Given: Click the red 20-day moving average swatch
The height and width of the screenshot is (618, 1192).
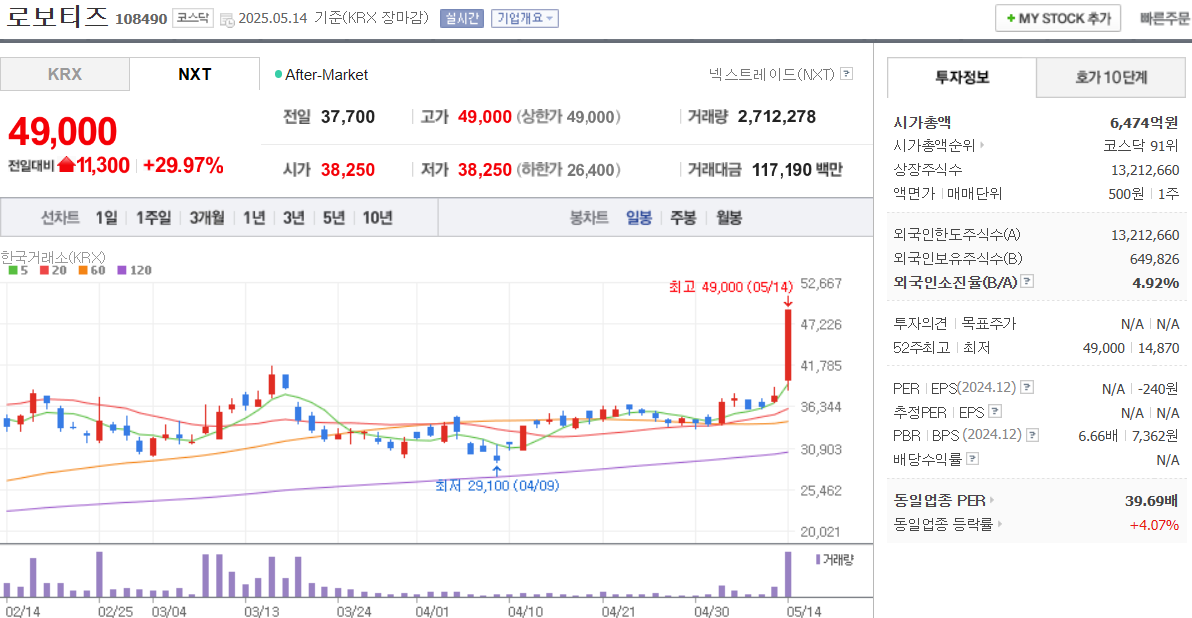Looking at the screenshot, I should tap(44, 271).
